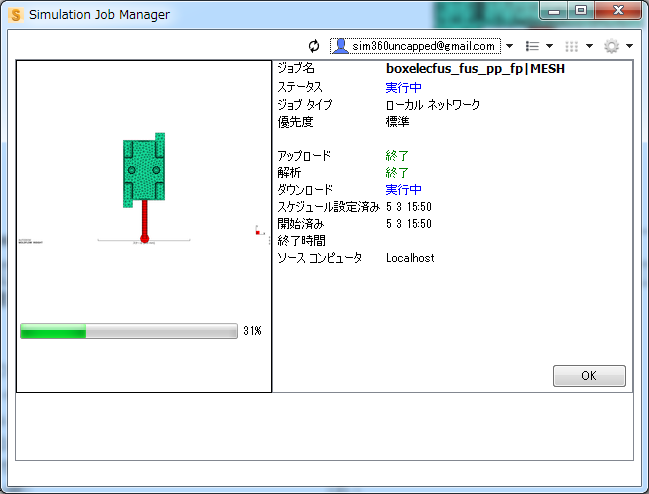
Task: Click the 31% progress label
Action: click(x=252, y=331)
